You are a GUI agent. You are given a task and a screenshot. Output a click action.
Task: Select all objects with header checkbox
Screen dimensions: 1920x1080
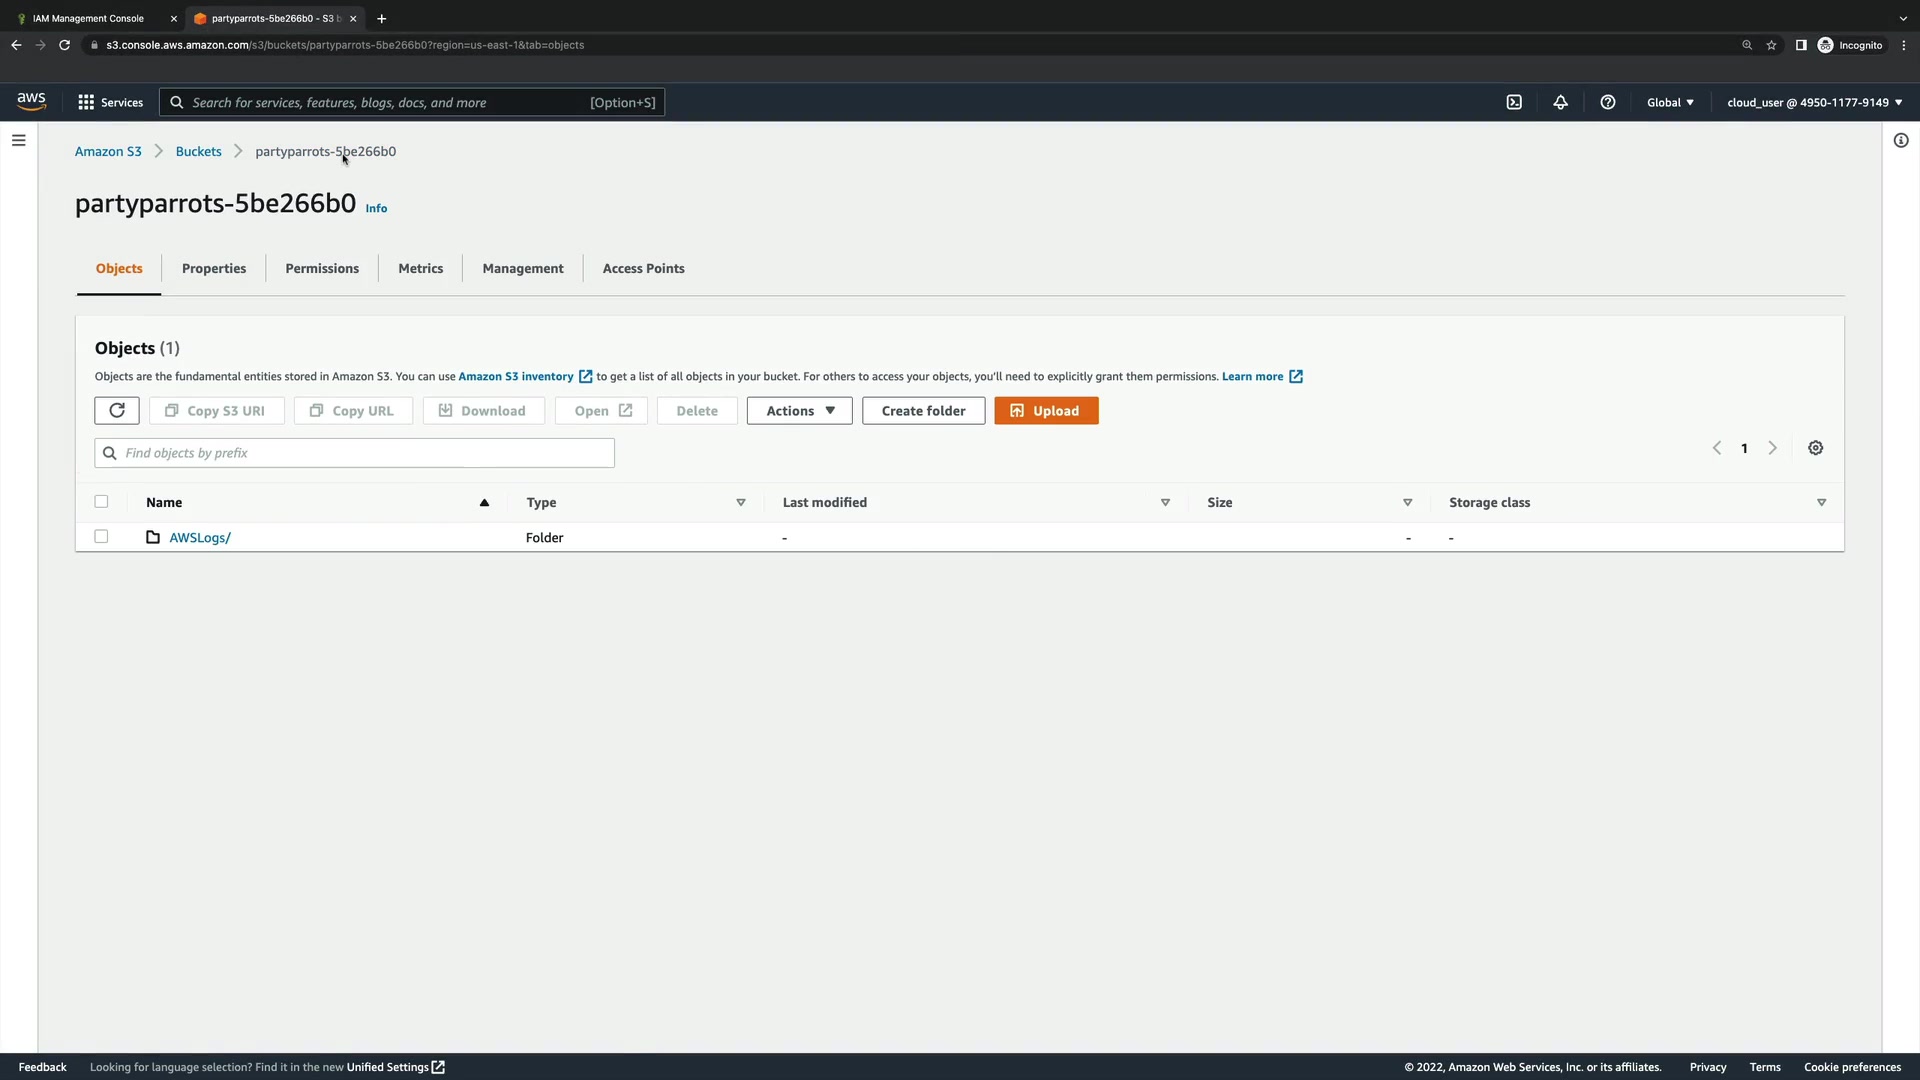click(x=101, y=502)
